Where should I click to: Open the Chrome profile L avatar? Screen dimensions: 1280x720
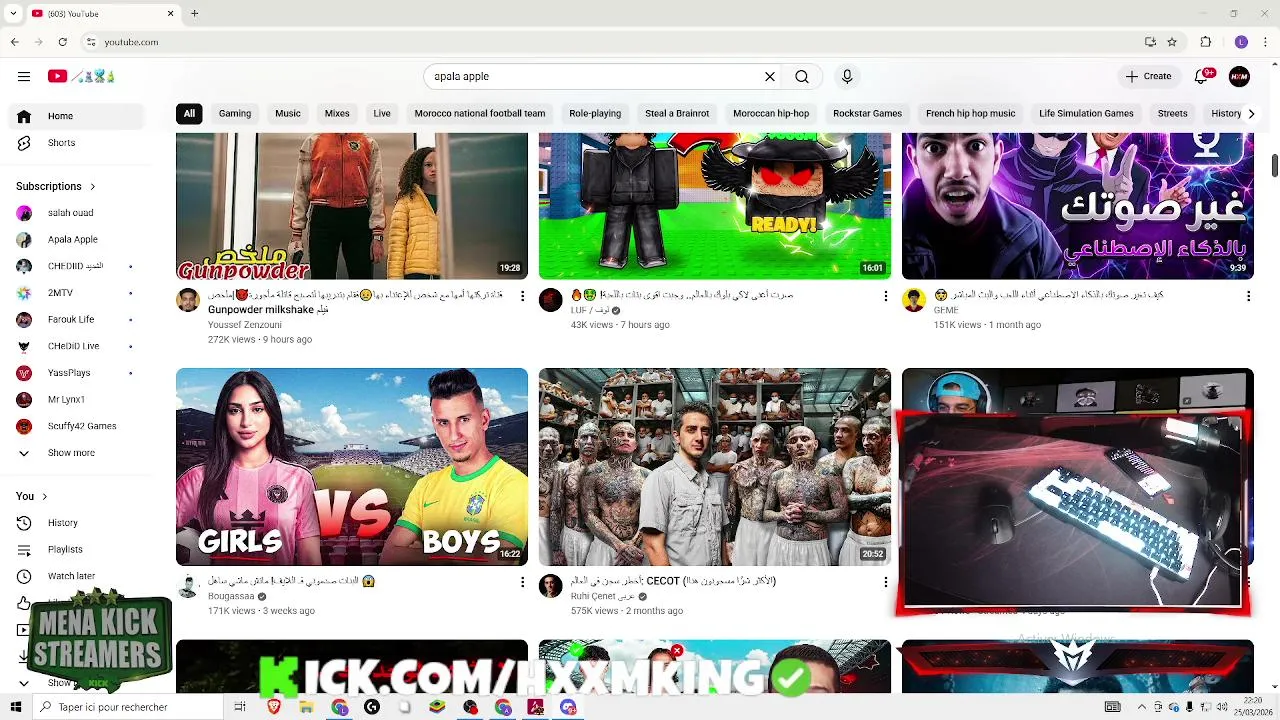1241,42
